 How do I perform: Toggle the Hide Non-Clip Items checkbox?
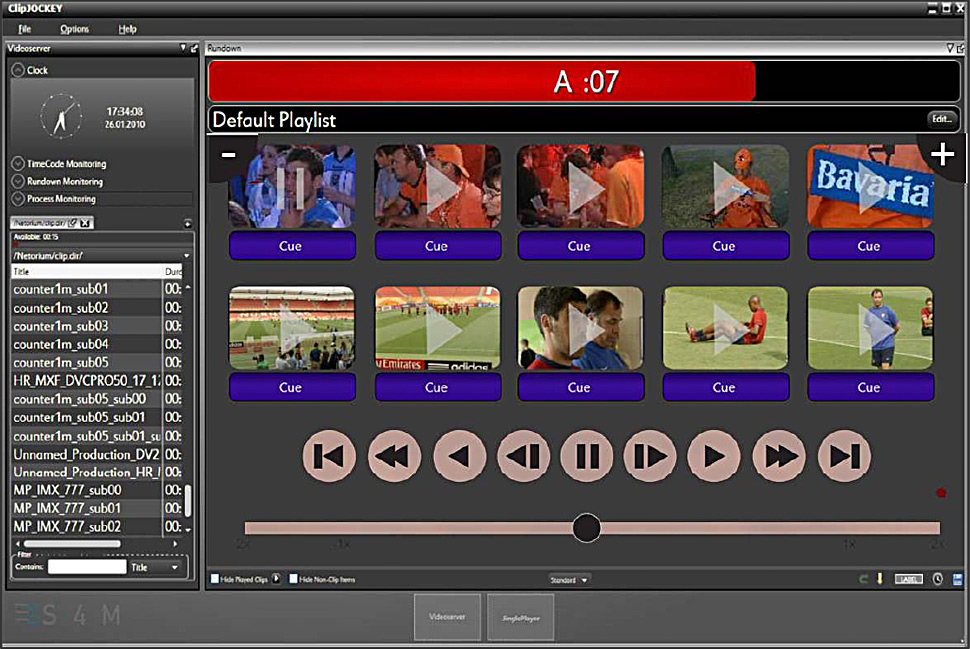point(293,579)
